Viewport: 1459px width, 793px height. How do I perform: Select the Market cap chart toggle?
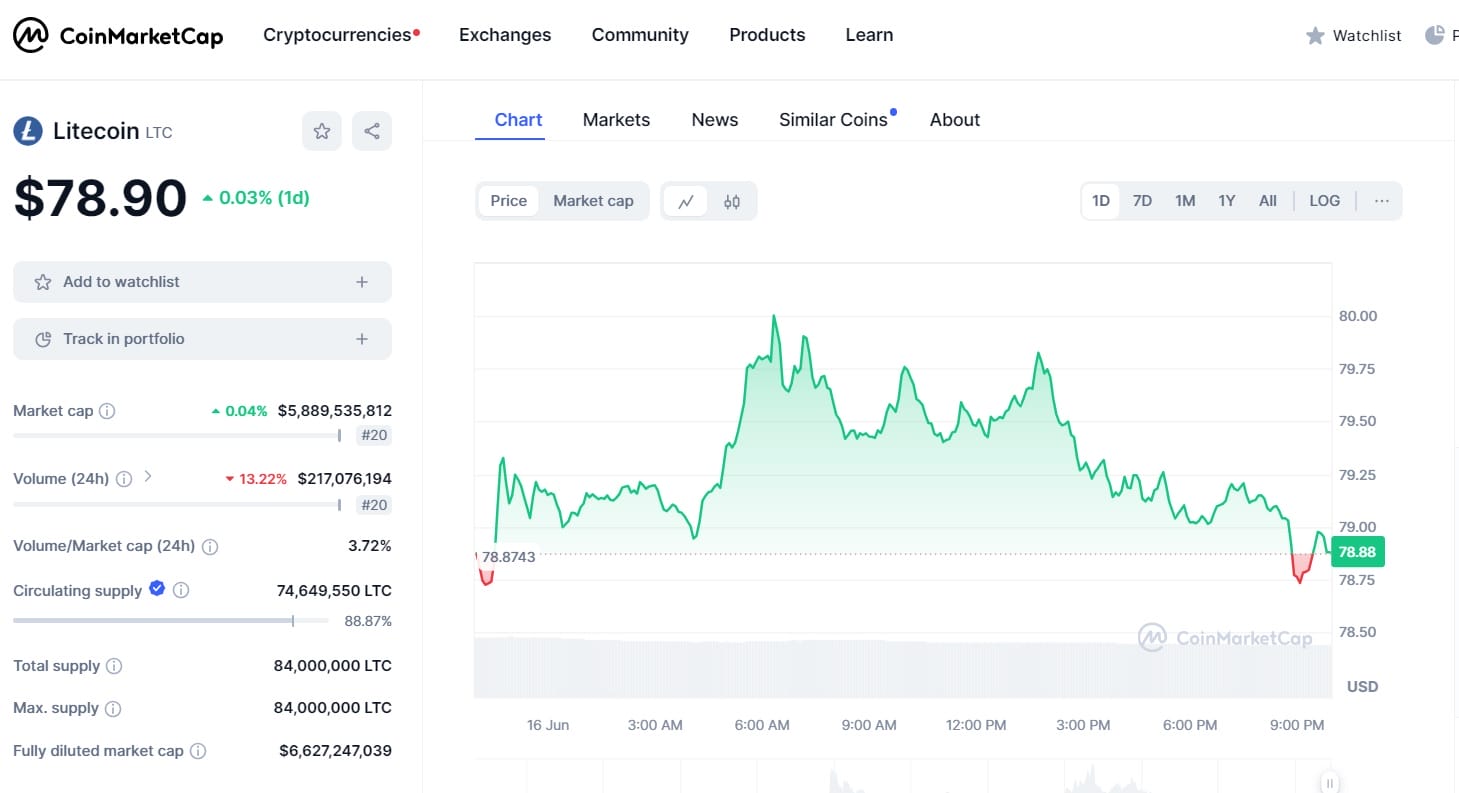coord(593,201)
